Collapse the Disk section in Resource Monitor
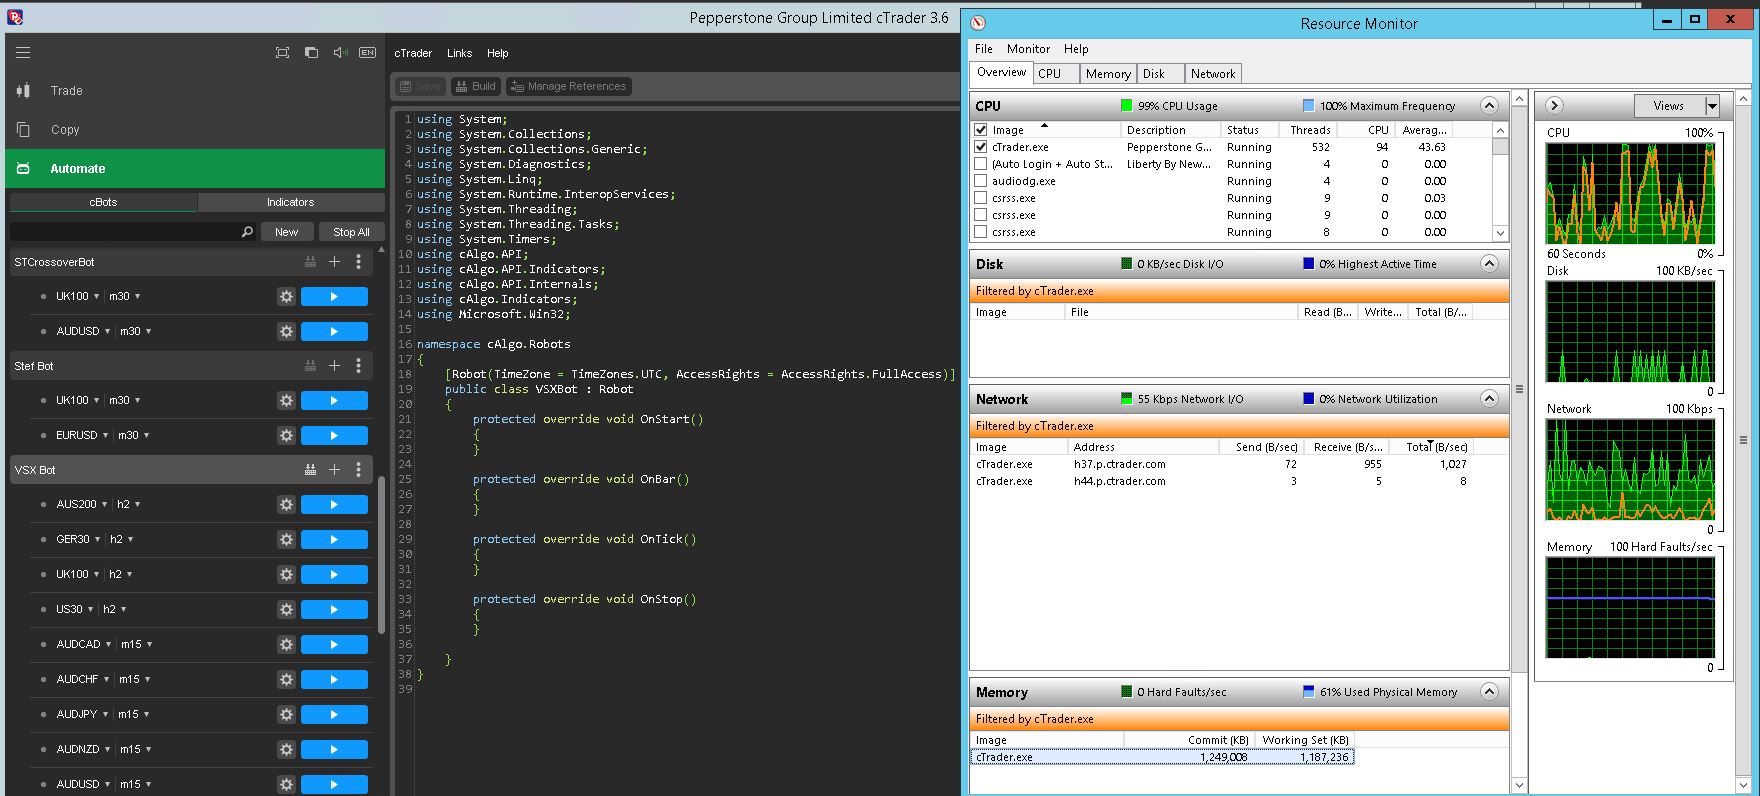 1489,264
